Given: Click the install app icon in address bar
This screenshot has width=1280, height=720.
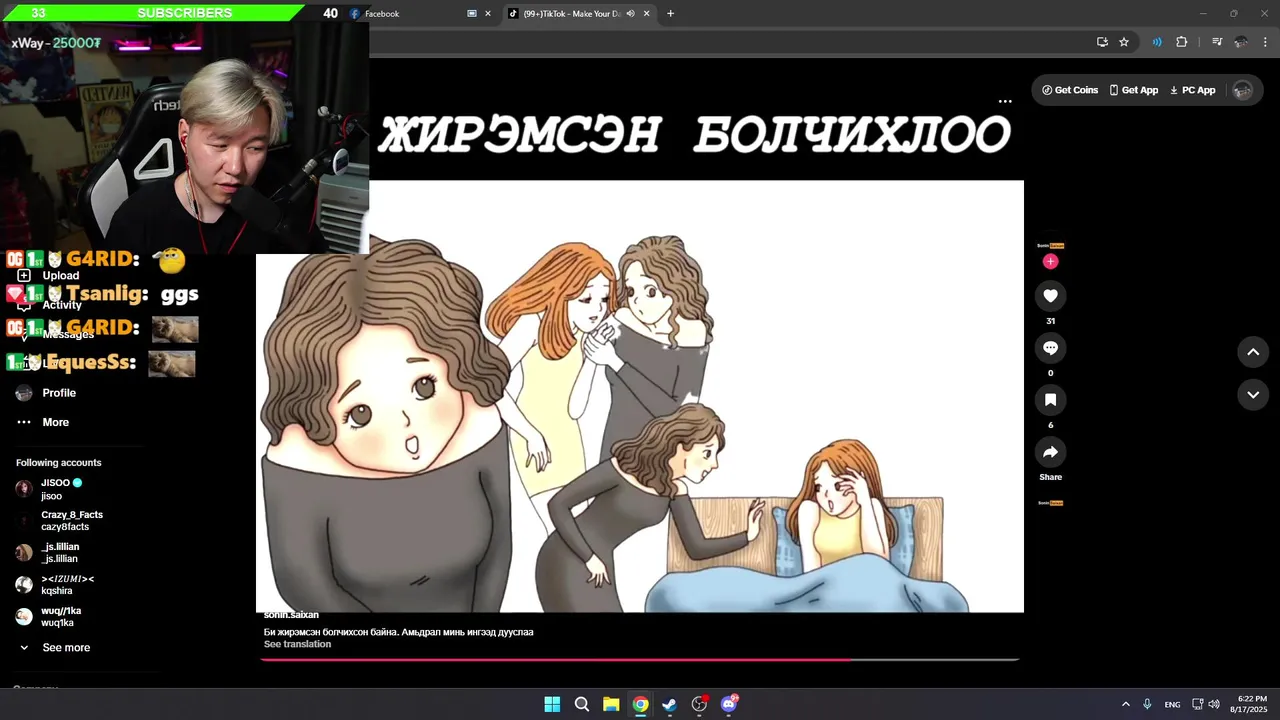Looking at the screenshot, I should click(x=1102, y=42).
